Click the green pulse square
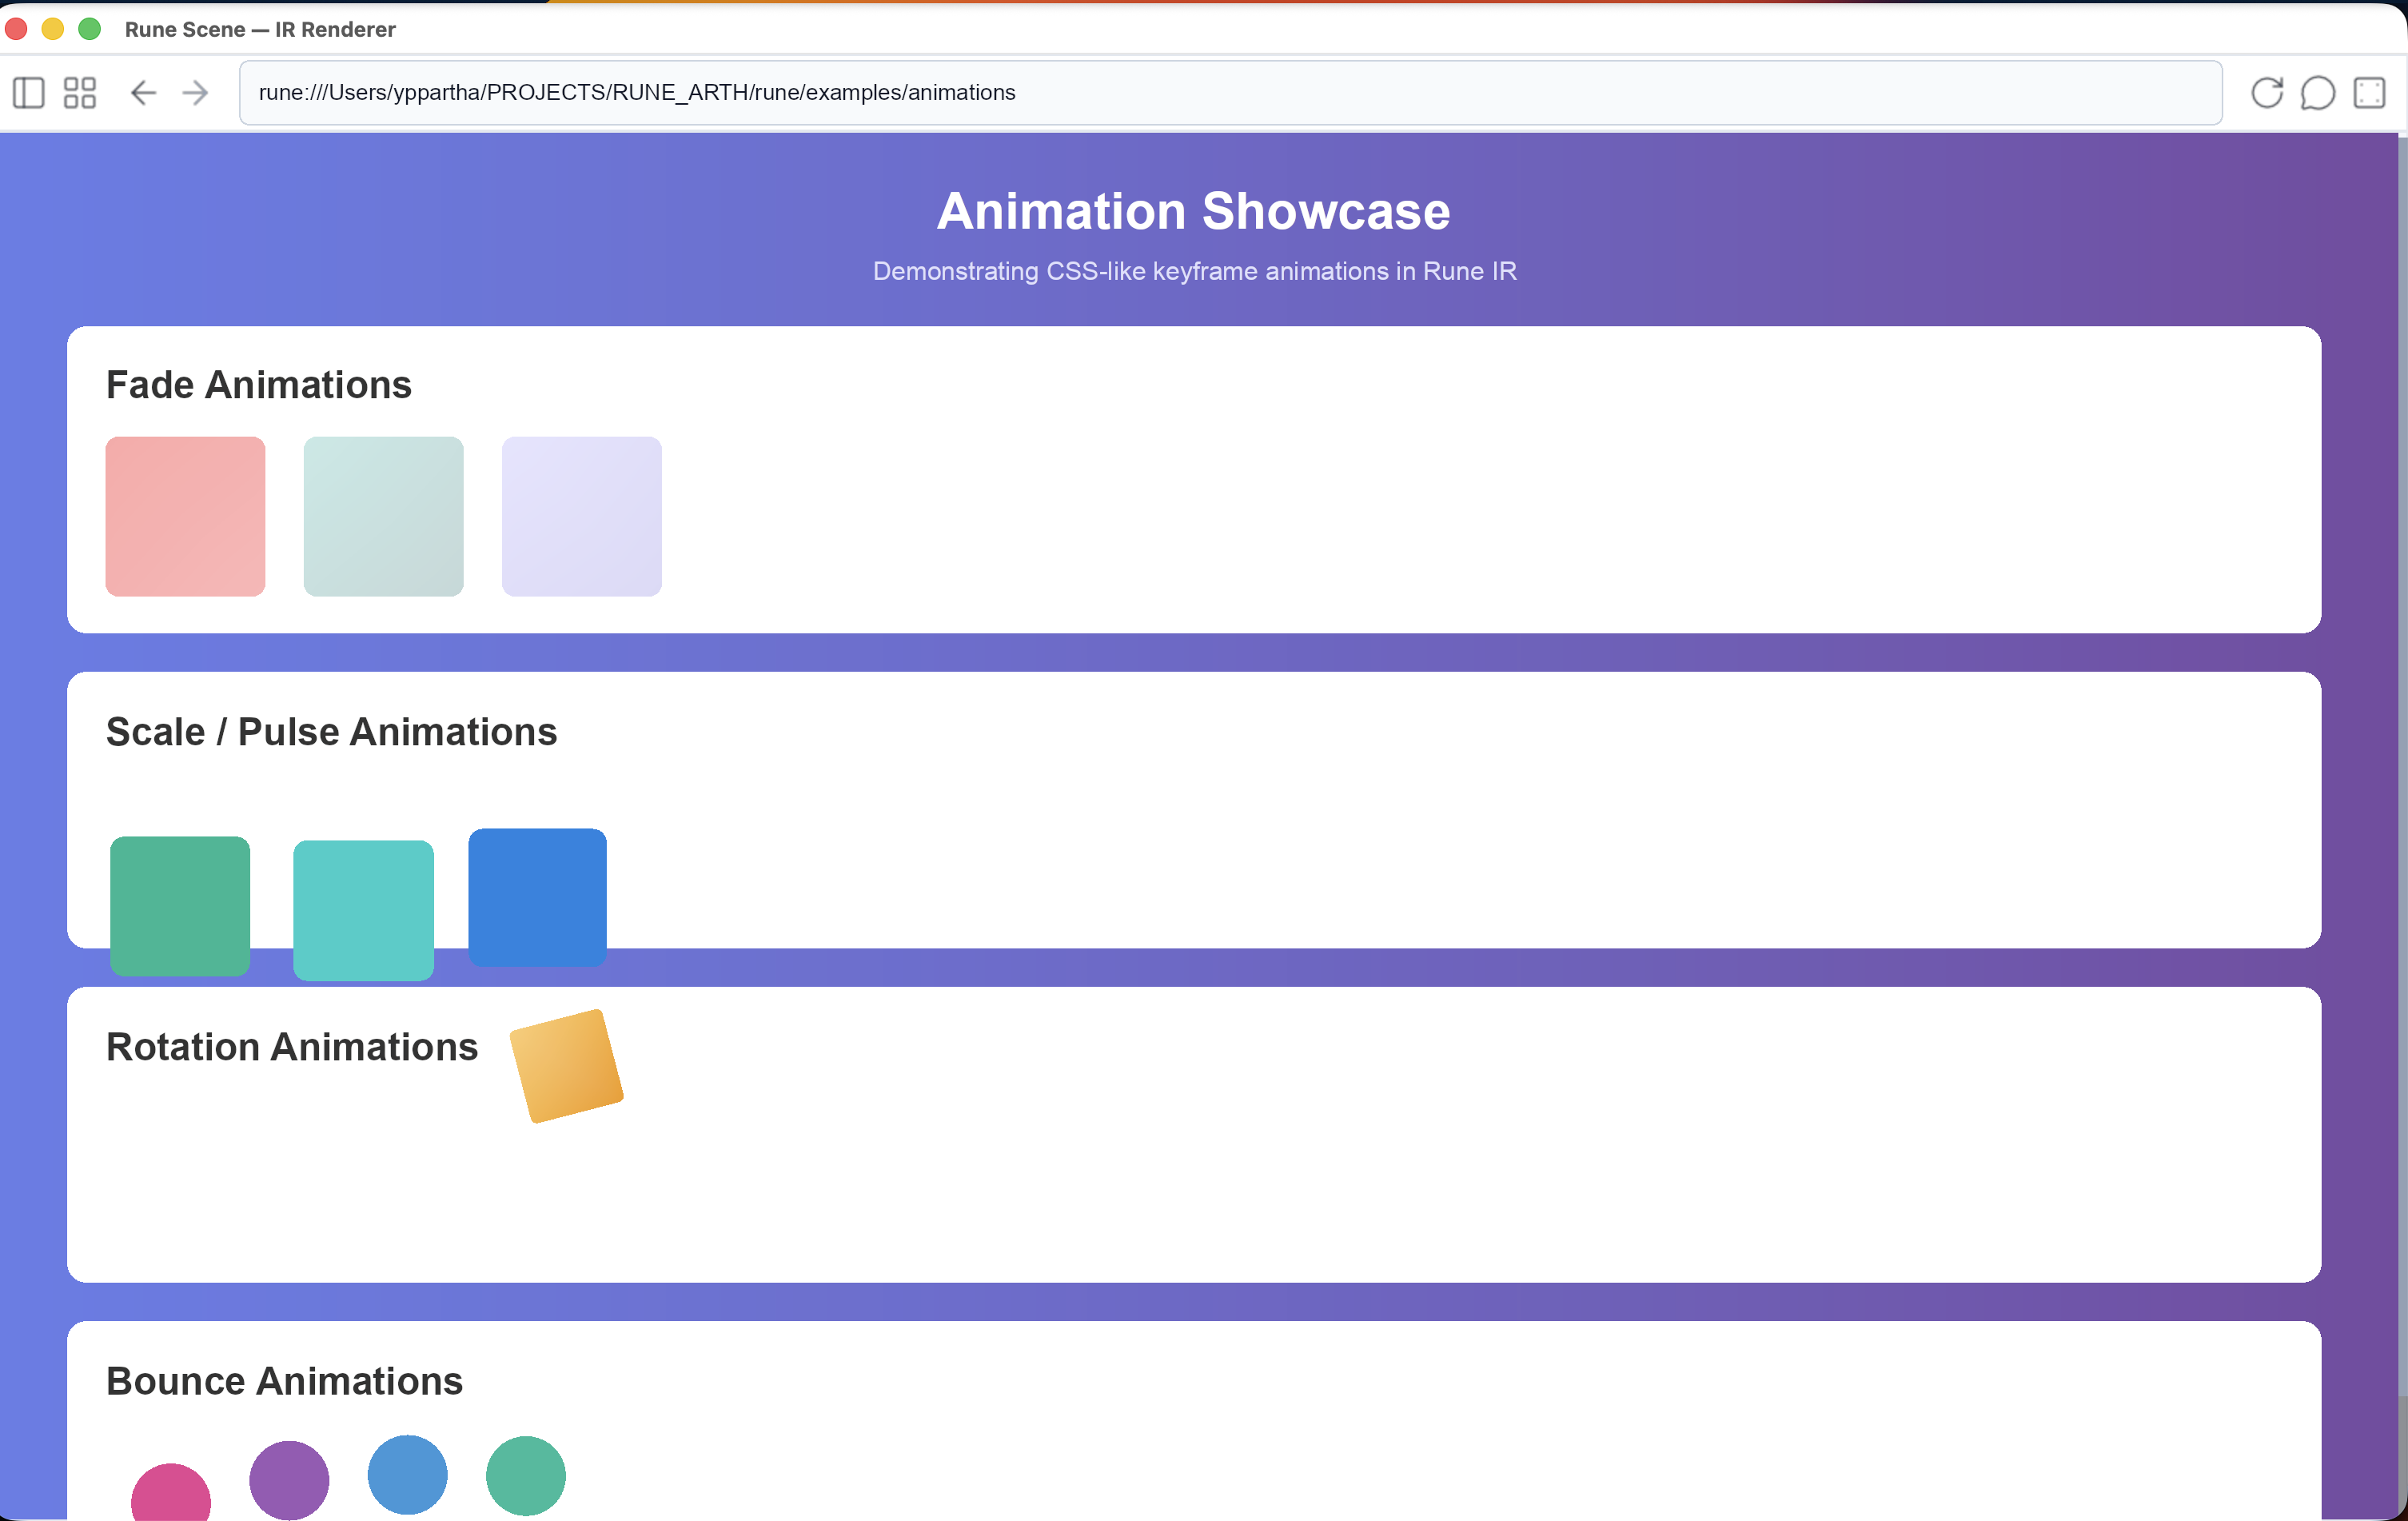The width and height of the screenshot is (2408, 1521). [180, 906]
